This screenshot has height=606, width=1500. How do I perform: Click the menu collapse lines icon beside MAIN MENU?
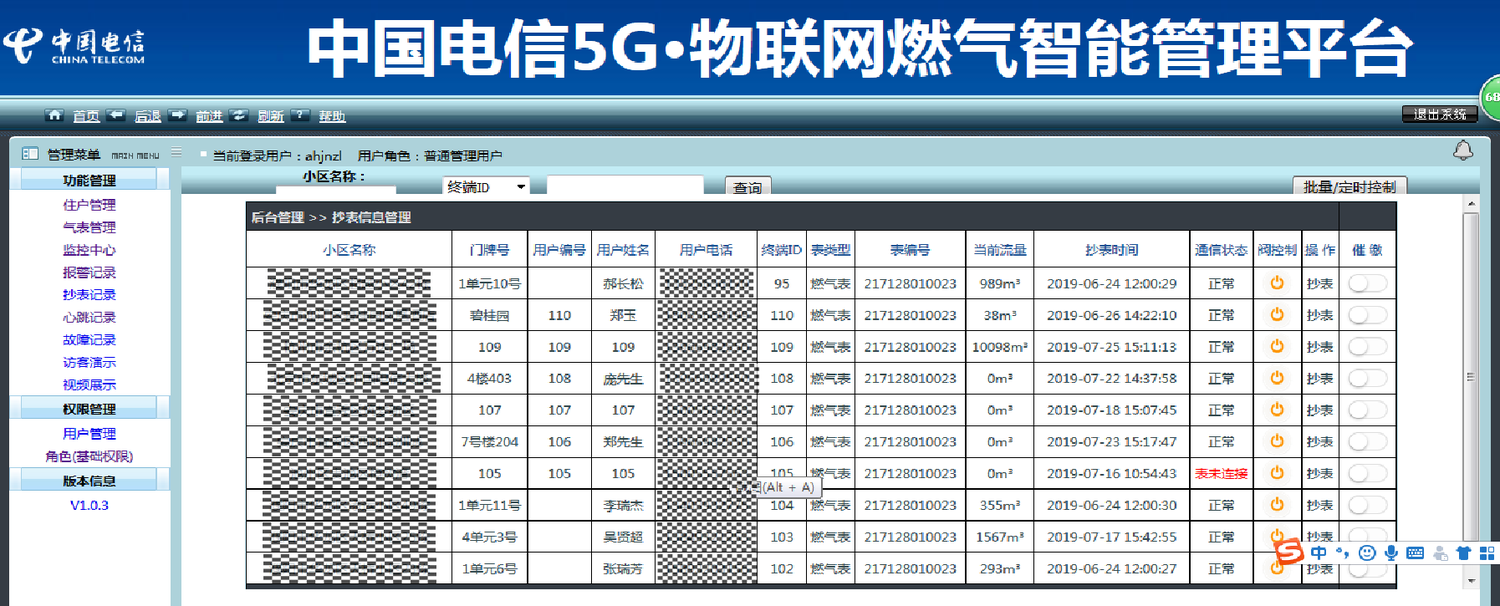(x=176, y=153)
